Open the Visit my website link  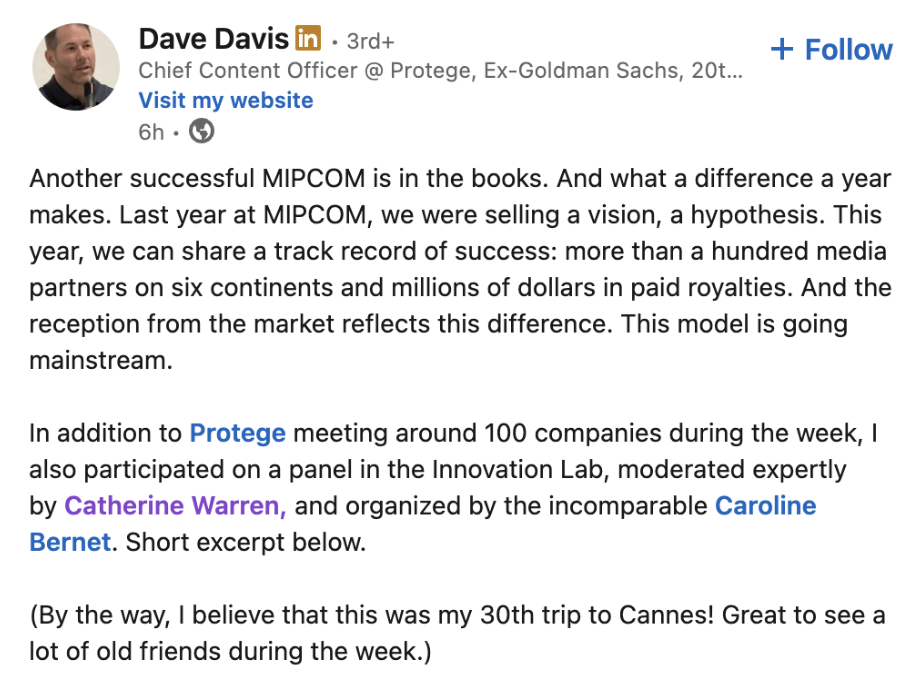tap(225, 100)
